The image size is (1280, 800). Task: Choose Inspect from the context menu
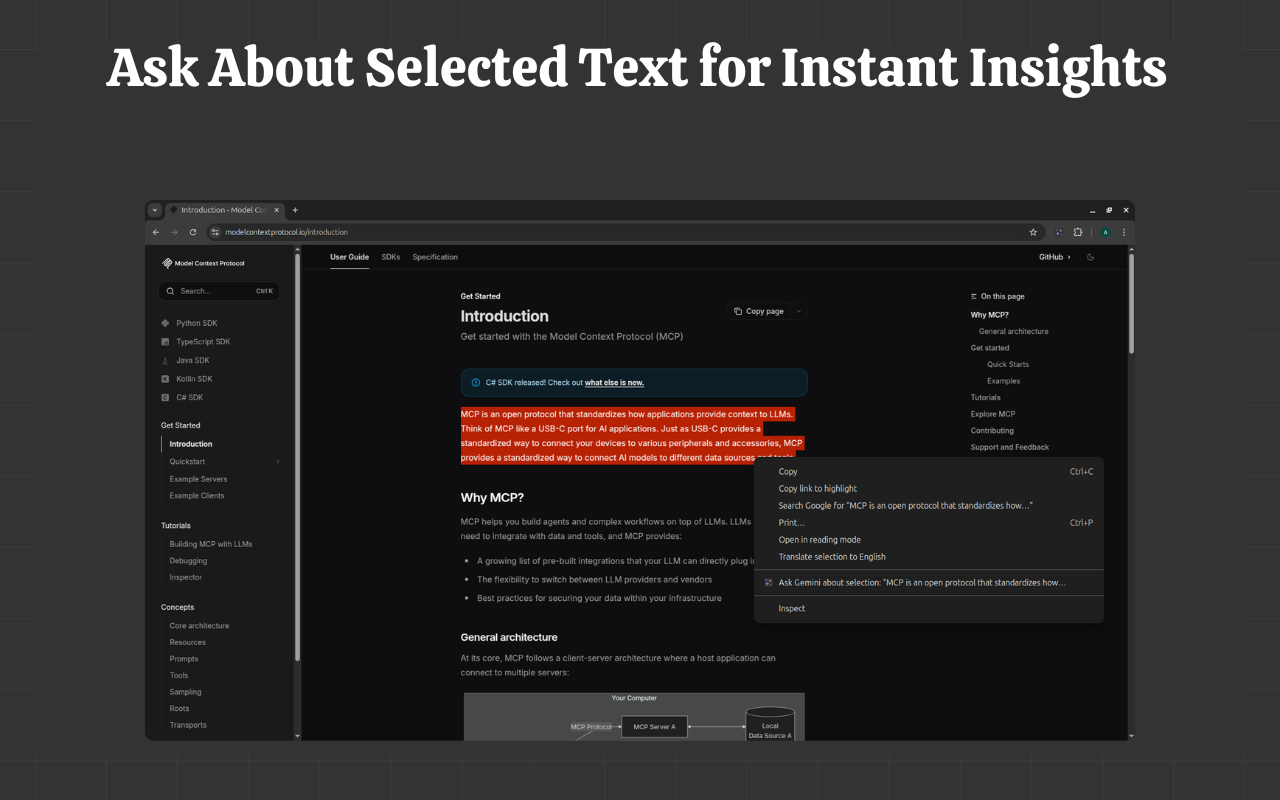(x=929, y=608)
